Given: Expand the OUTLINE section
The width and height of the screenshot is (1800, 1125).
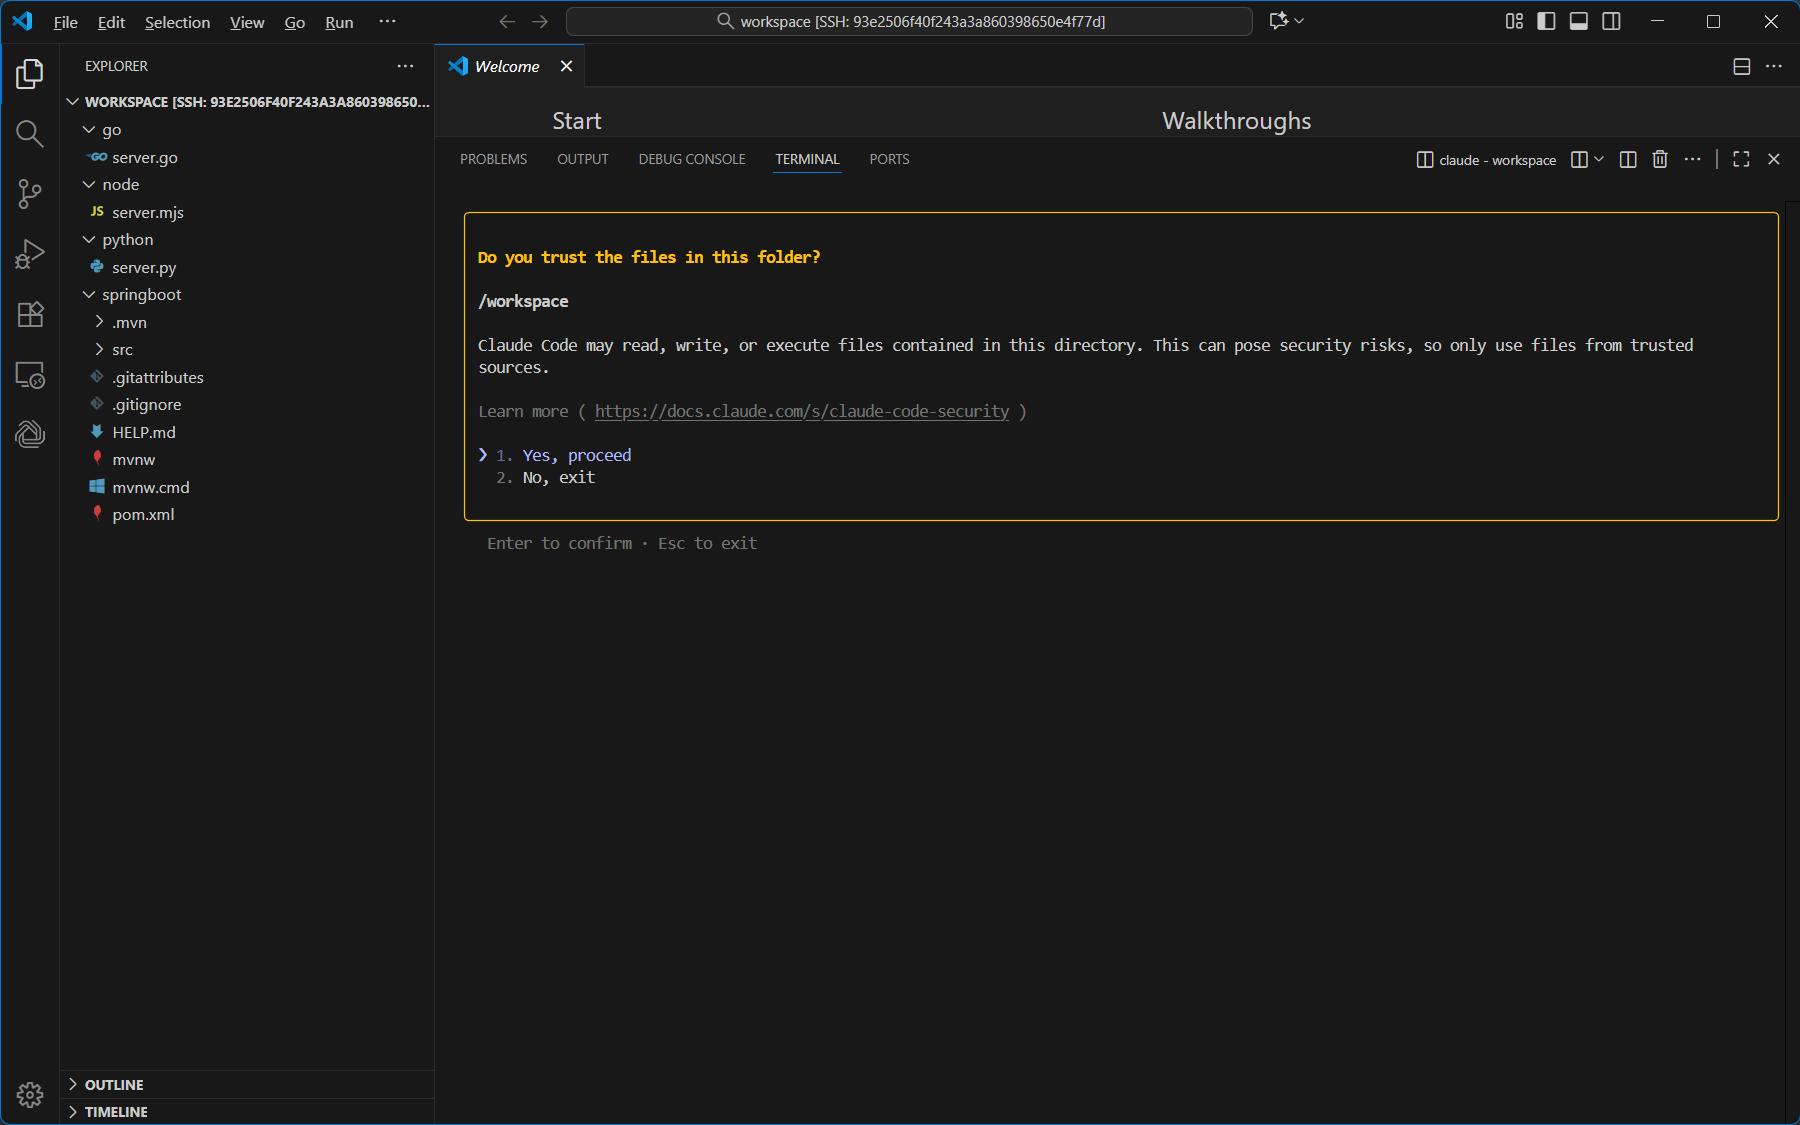Looking at the screenshot, I should point(114,1085).
